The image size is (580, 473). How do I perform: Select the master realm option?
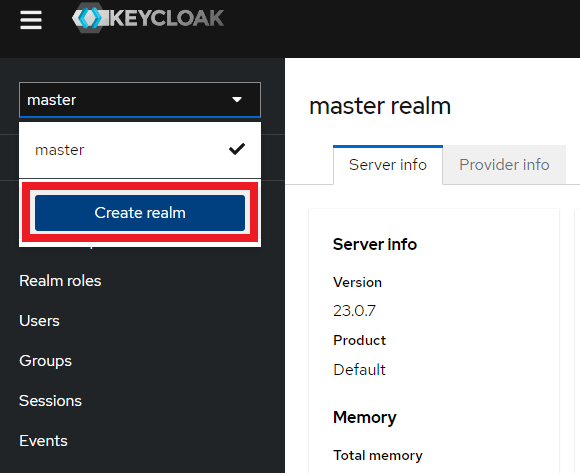[140, 150]
